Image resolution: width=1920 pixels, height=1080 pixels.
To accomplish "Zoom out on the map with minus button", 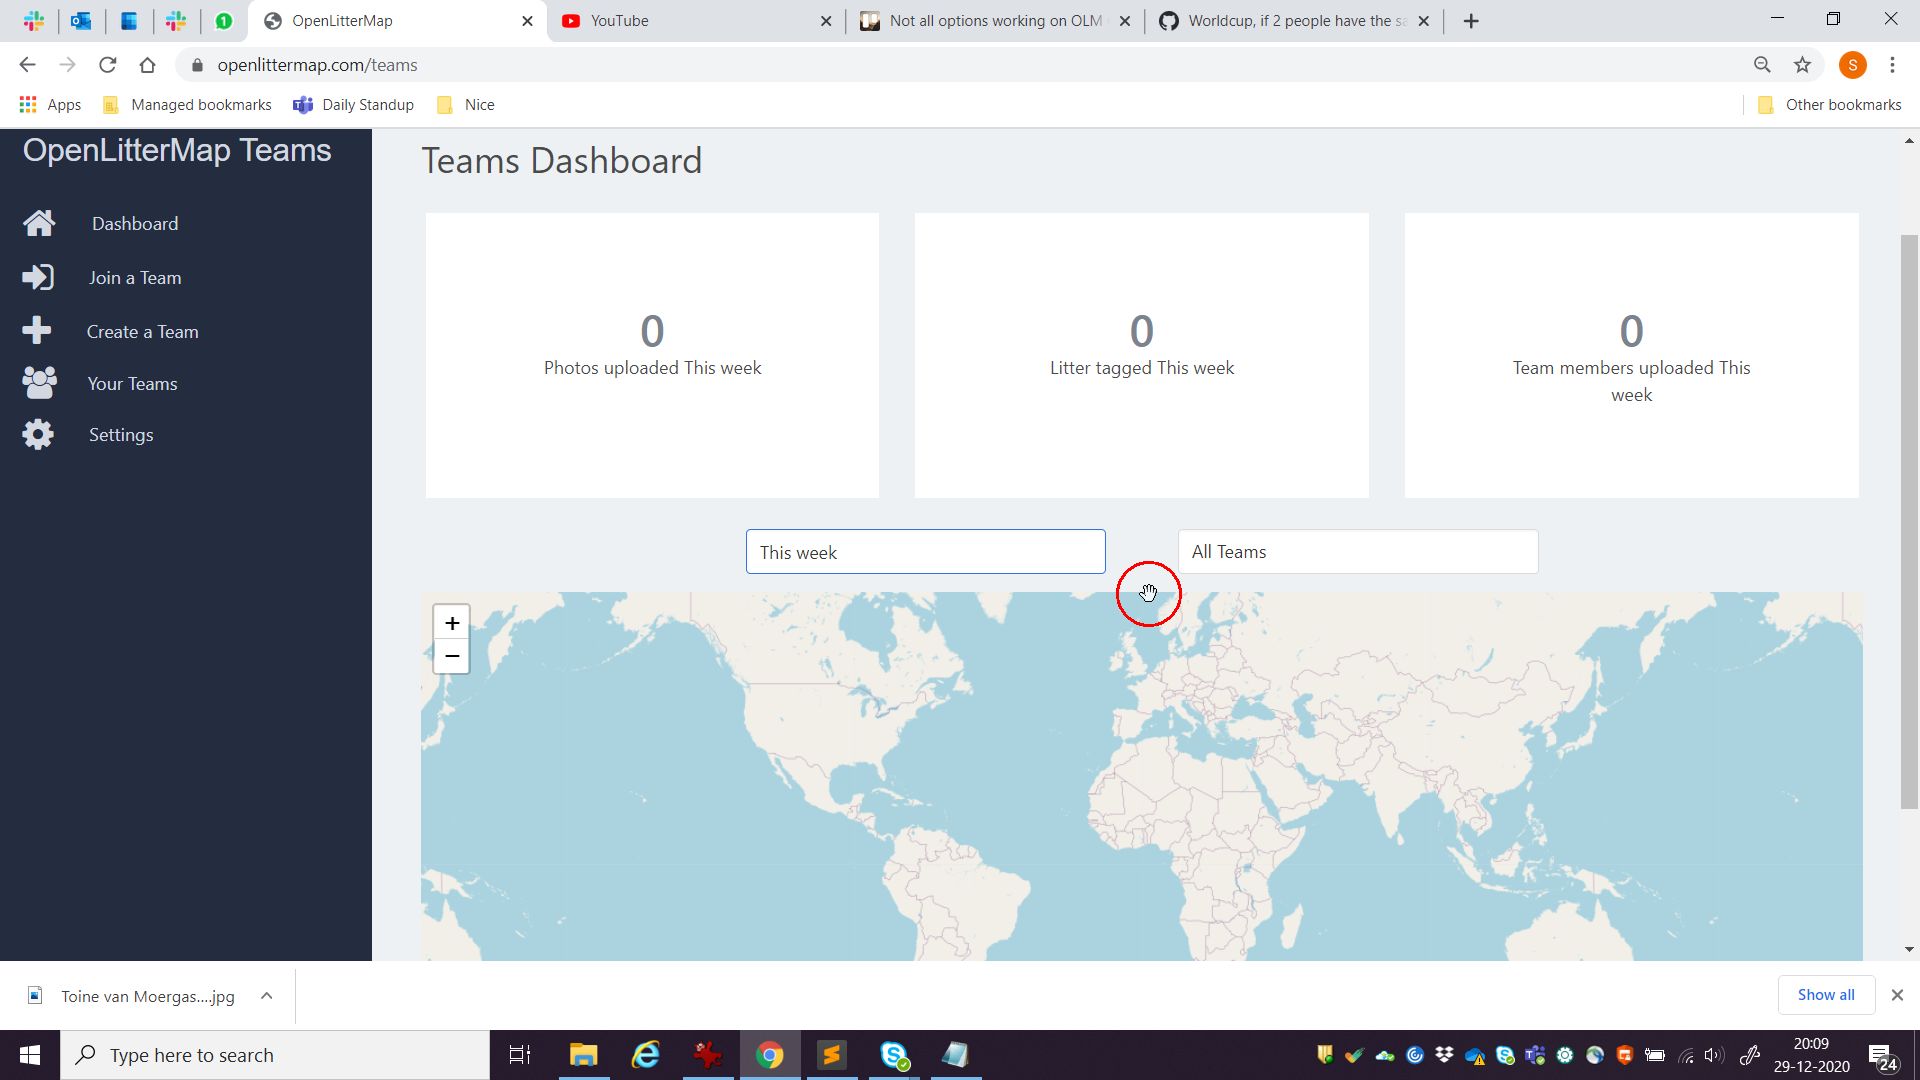I will click(x=451, y=656).
